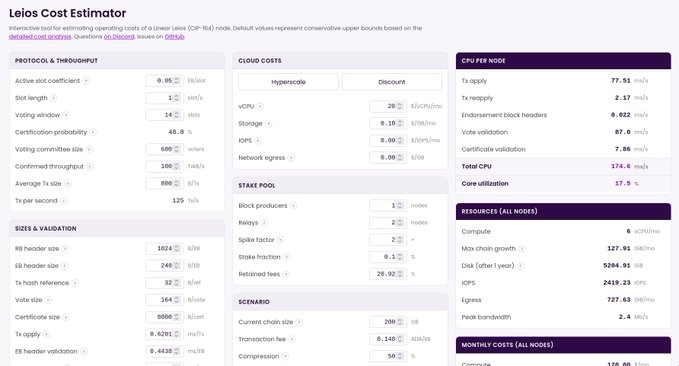Show info icon next to Relays
The width and height of the screenshot is (679, 366).
264,223
